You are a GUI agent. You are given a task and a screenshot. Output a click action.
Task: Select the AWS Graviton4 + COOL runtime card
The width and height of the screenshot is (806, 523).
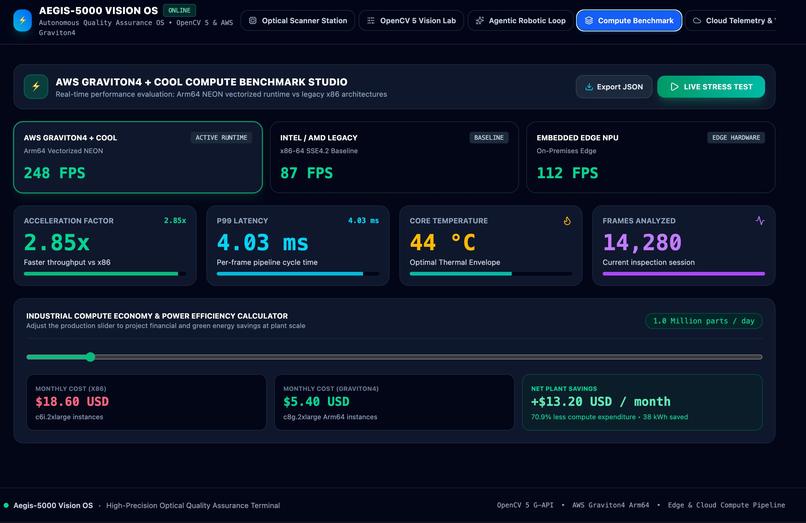[x=138, y=157]
